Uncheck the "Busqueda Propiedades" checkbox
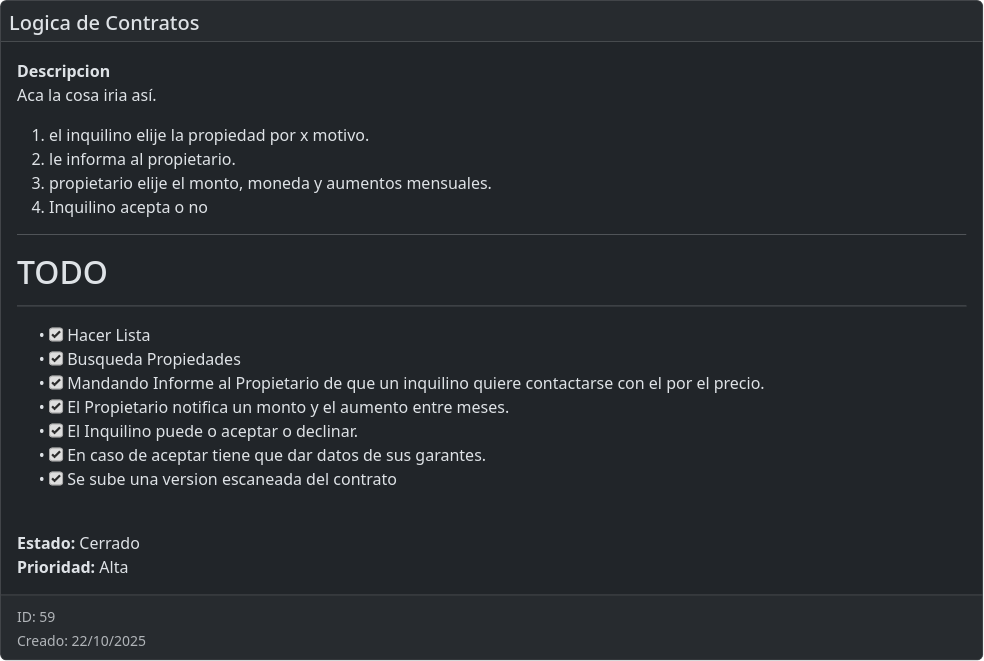The width and height of the screenshot is (984, 661). [56, 359]
